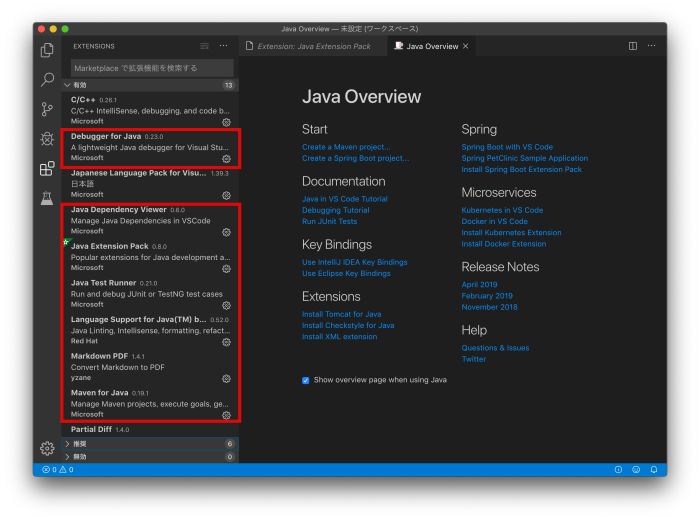The image size is (700, 520).
Task: Select the Java Overview tab
Action: pos(431,46)
